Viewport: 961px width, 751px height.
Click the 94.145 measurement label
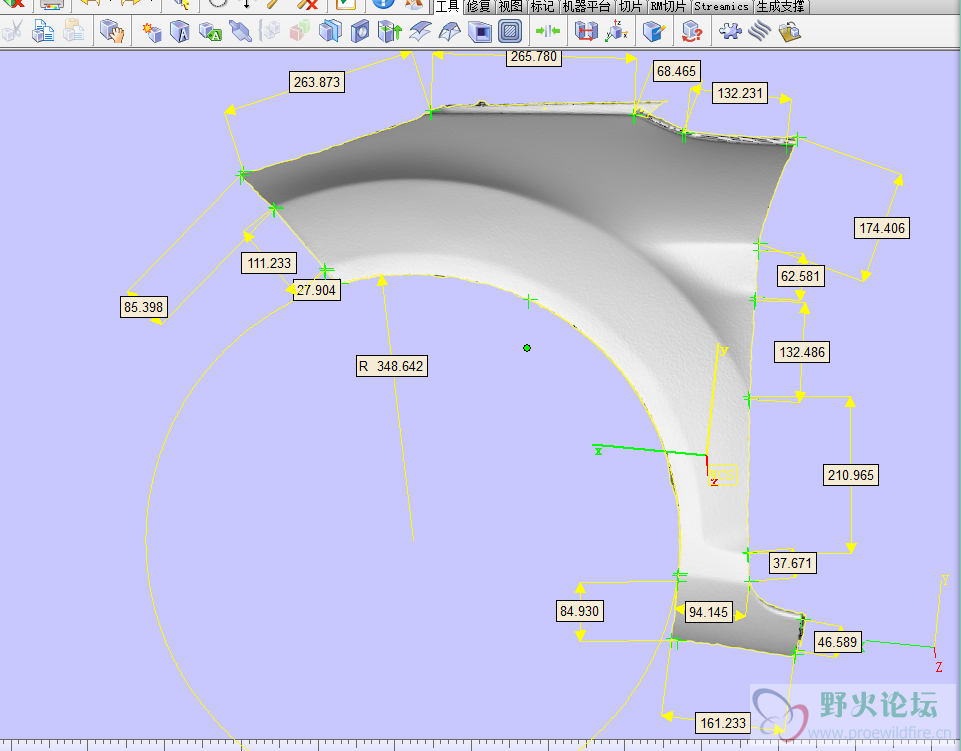click(708, 612)
